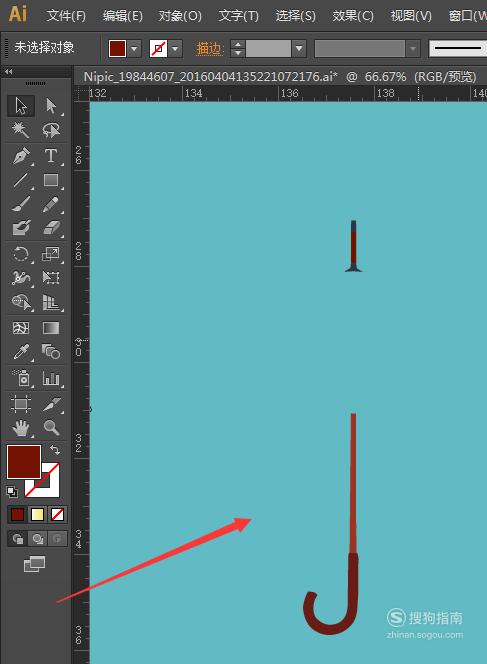
Task: Set paint mode to Gradient
Action: click(x=37, y=514)
